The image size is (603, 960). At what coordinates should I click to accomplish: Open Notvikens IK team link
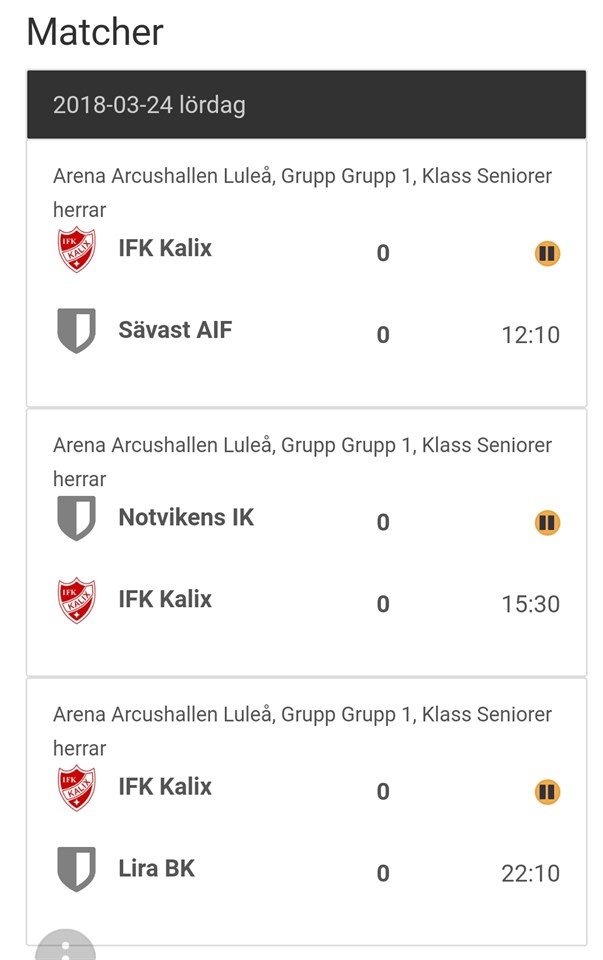(x=186, y=517)
